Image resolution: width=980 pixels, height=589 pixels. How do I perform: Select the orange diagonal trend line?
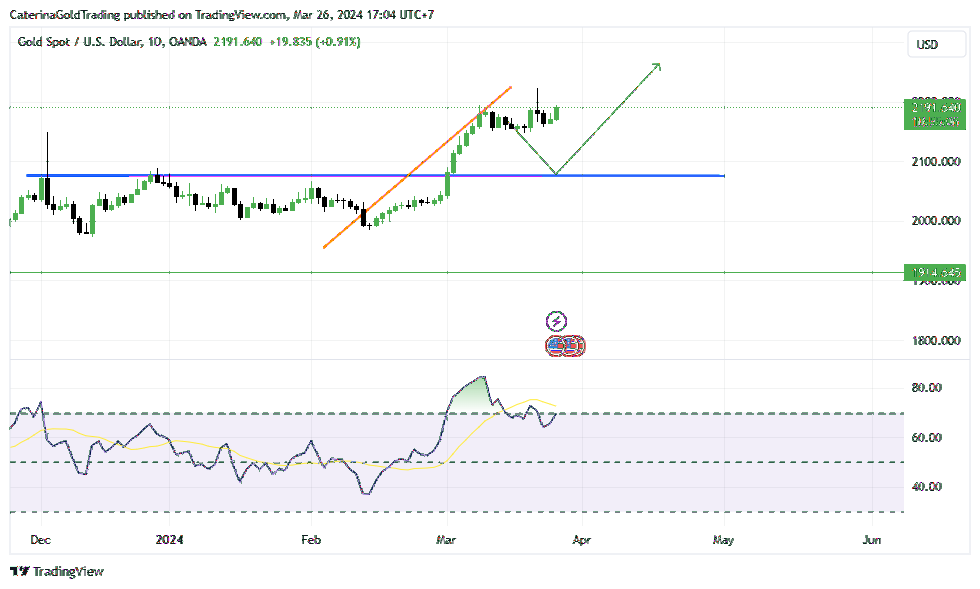coord(417,168)
